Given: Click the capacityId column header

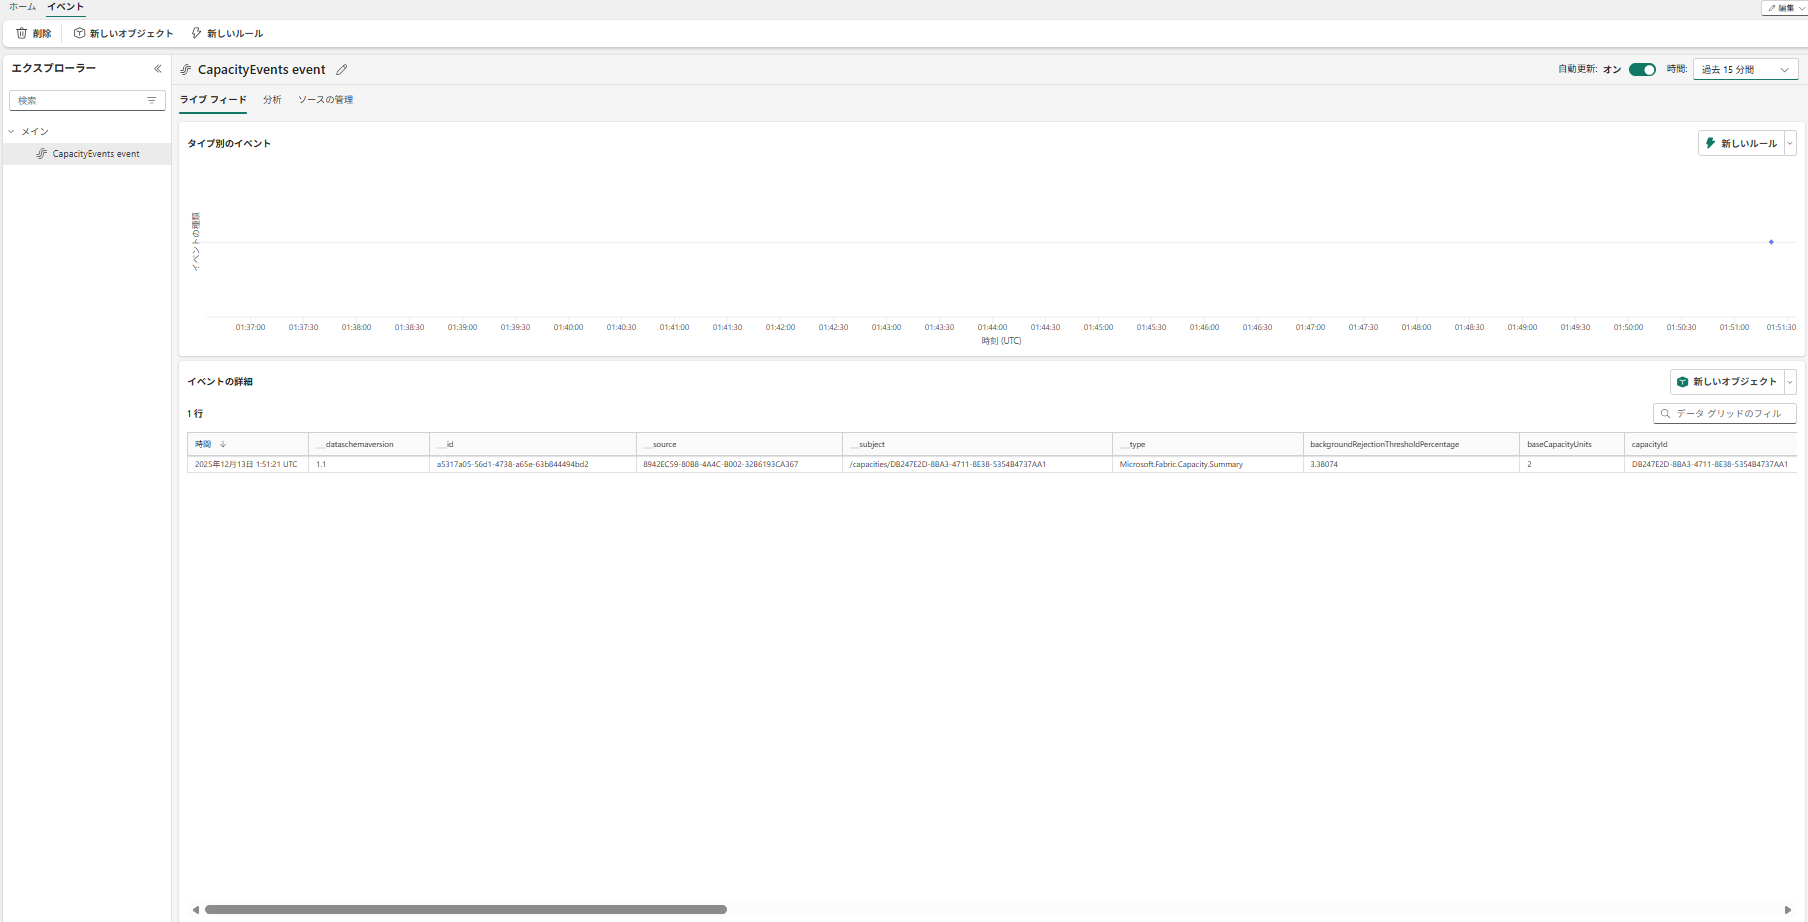Looking at the screenshot, I should coord(1711,444).
